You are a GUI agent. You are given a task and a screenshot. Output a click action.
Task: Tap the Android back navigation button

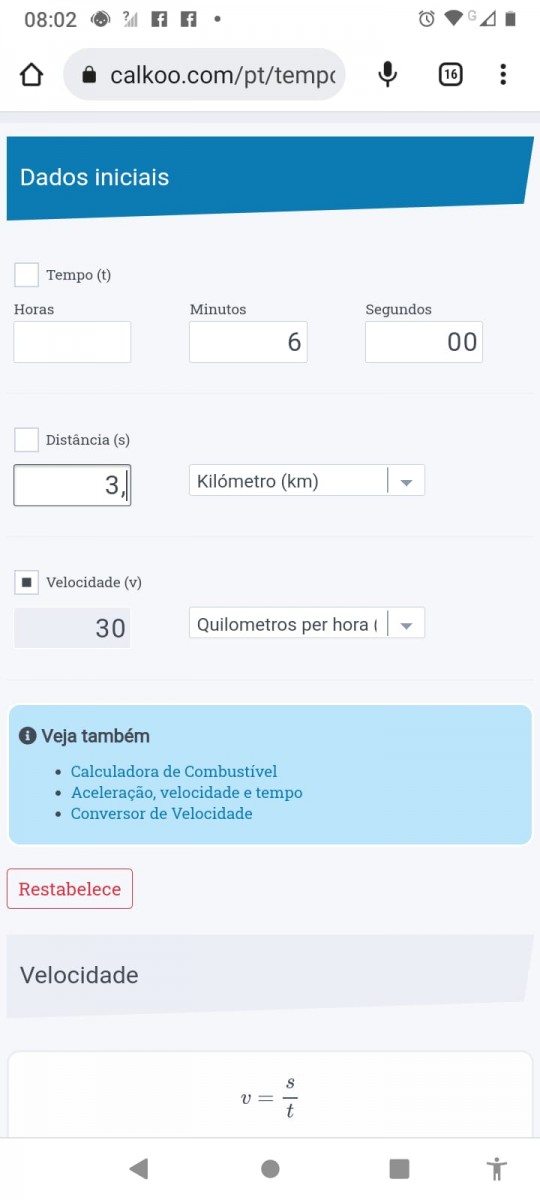pyautogui.click(x=139, y=1168)
